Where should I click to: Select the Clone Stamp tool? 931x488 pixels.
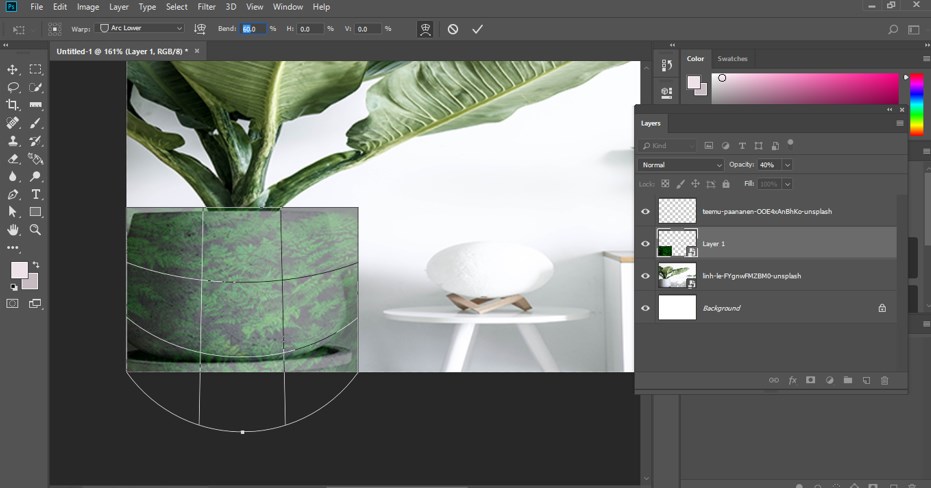13,141
